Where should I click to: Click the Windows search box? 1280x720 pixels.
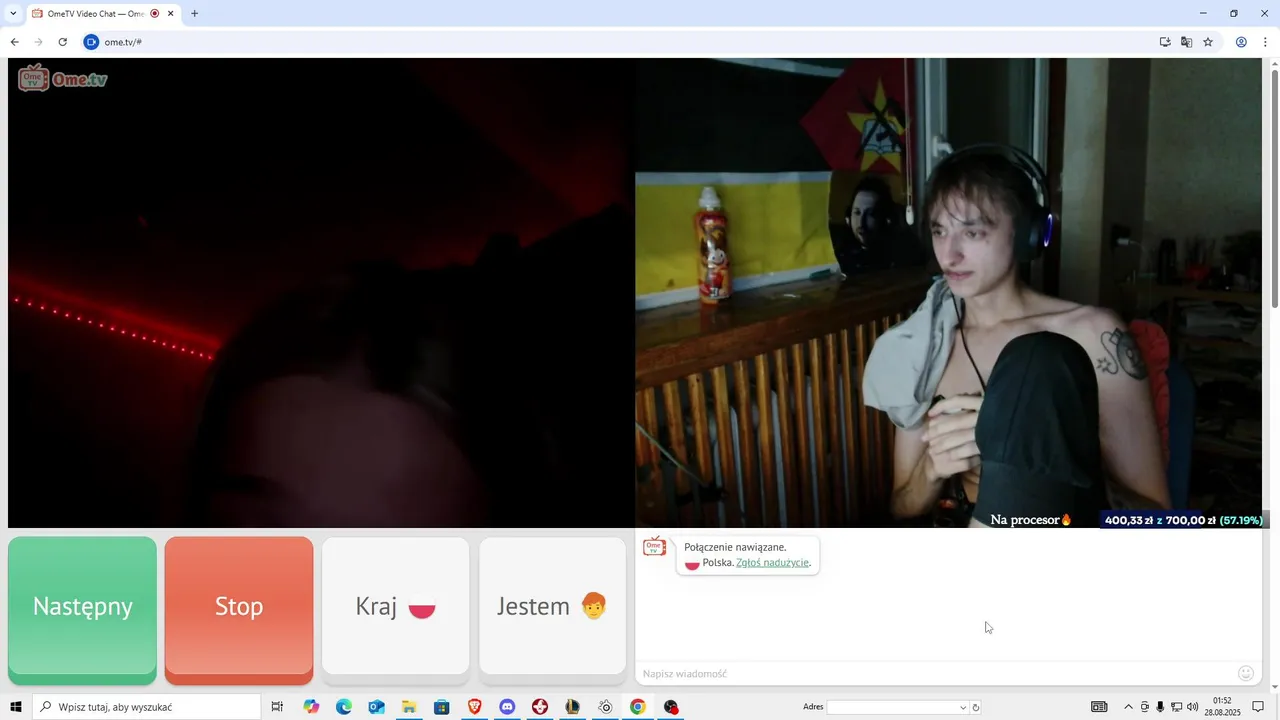coord(146,707)
